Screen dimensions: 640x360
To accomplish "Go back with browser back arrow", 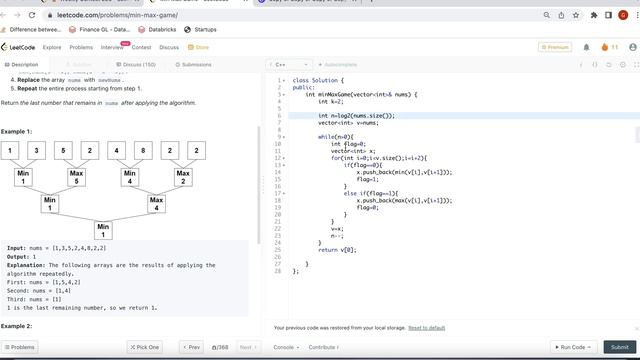I will point(4,15).
